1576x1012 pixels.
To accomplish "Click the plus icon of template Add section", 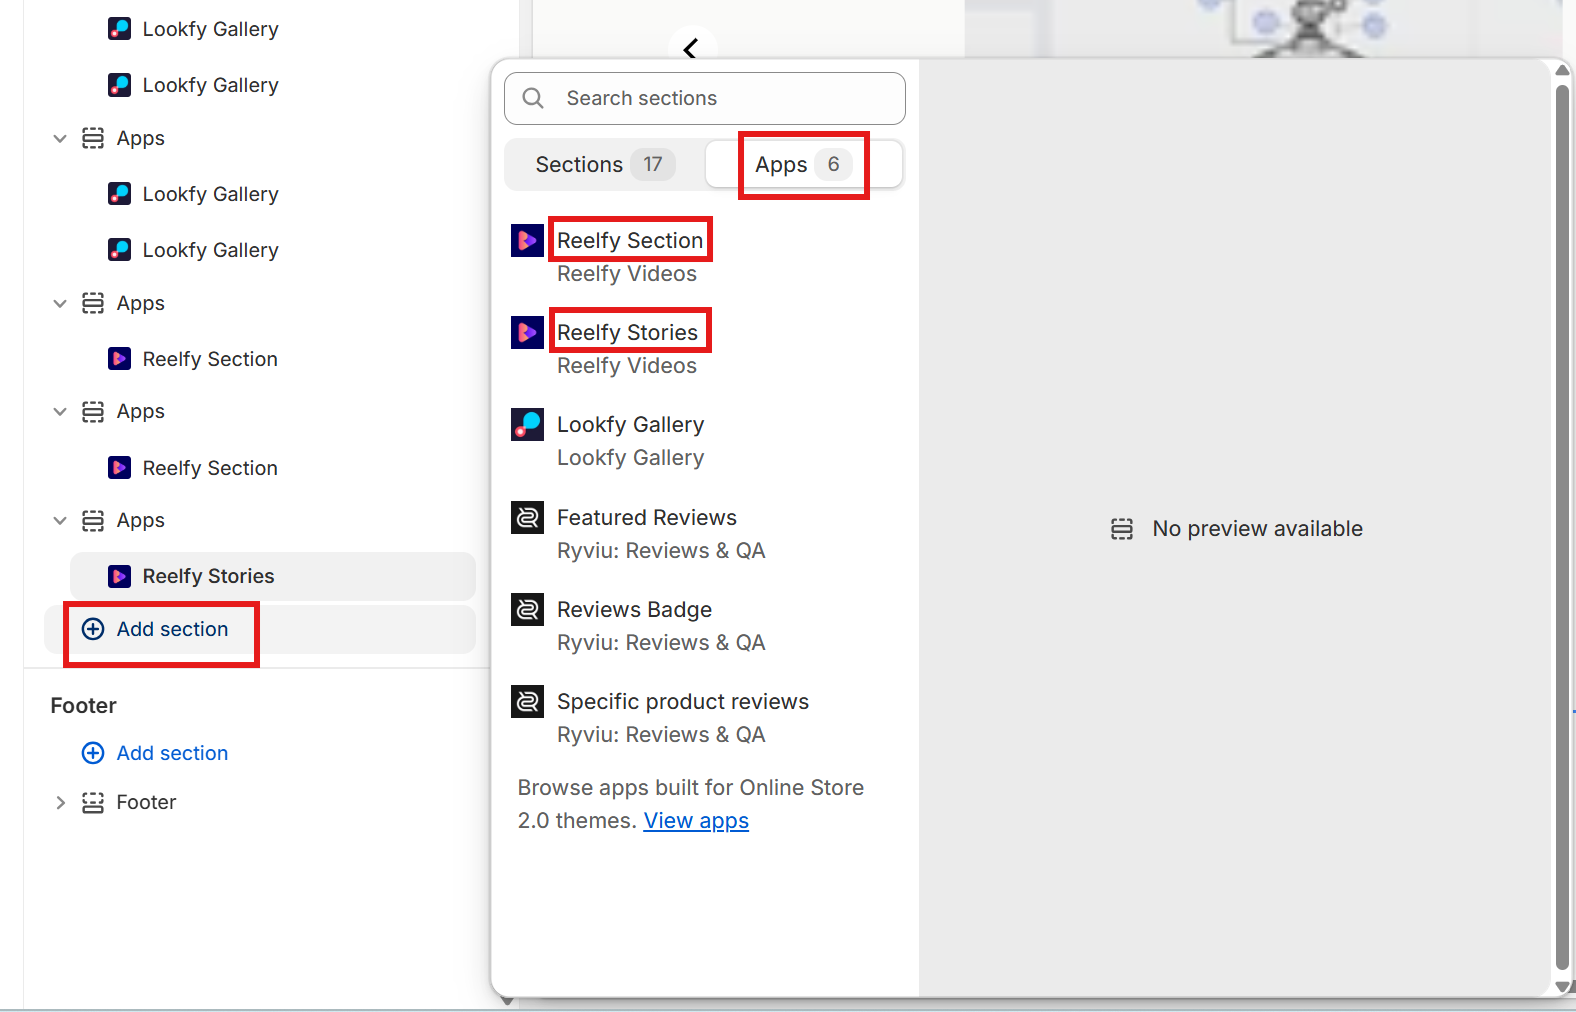I will (x=93, y=629).
